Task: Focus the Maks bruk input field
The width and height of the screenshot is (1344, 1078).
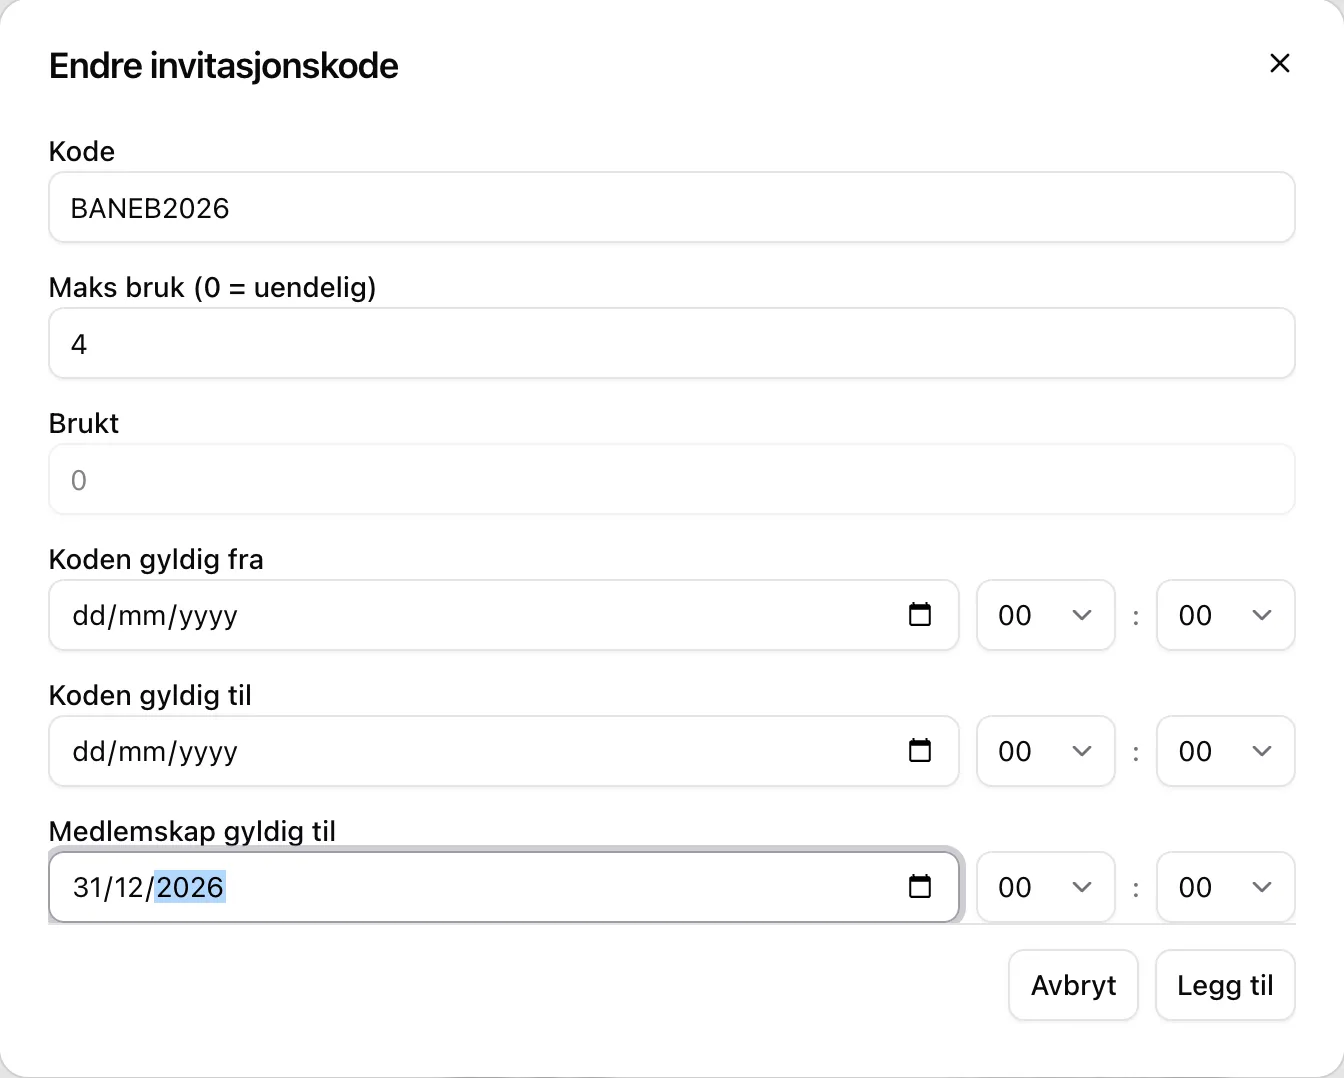Action: (x=672, y=343)
